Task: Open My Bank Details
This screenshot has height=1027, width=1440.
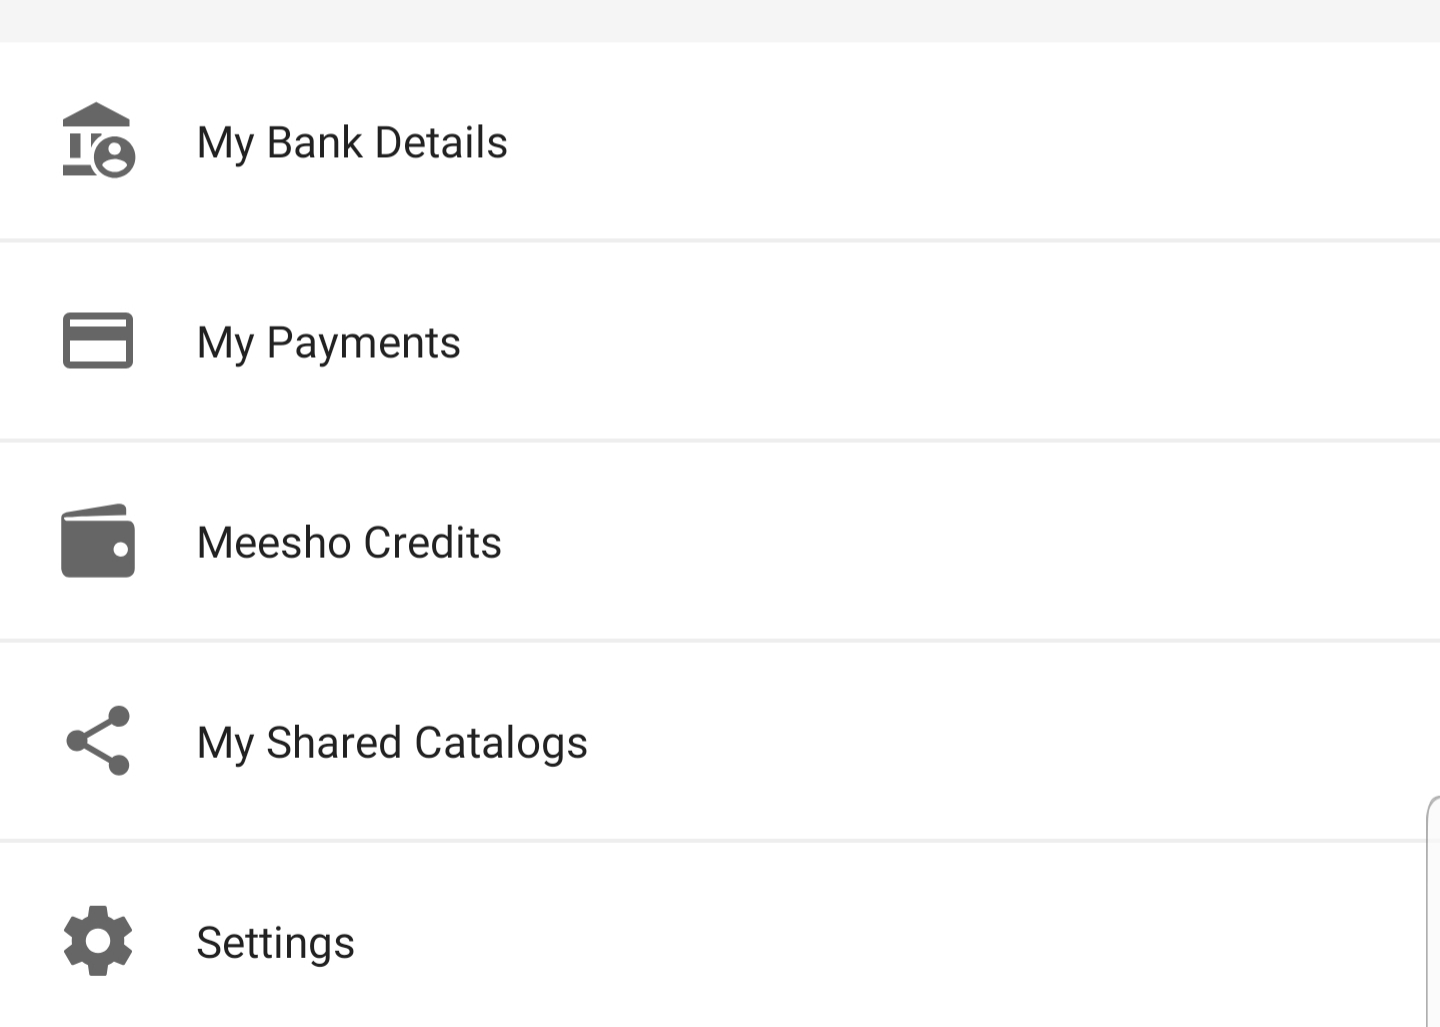Action: [720, 142]
